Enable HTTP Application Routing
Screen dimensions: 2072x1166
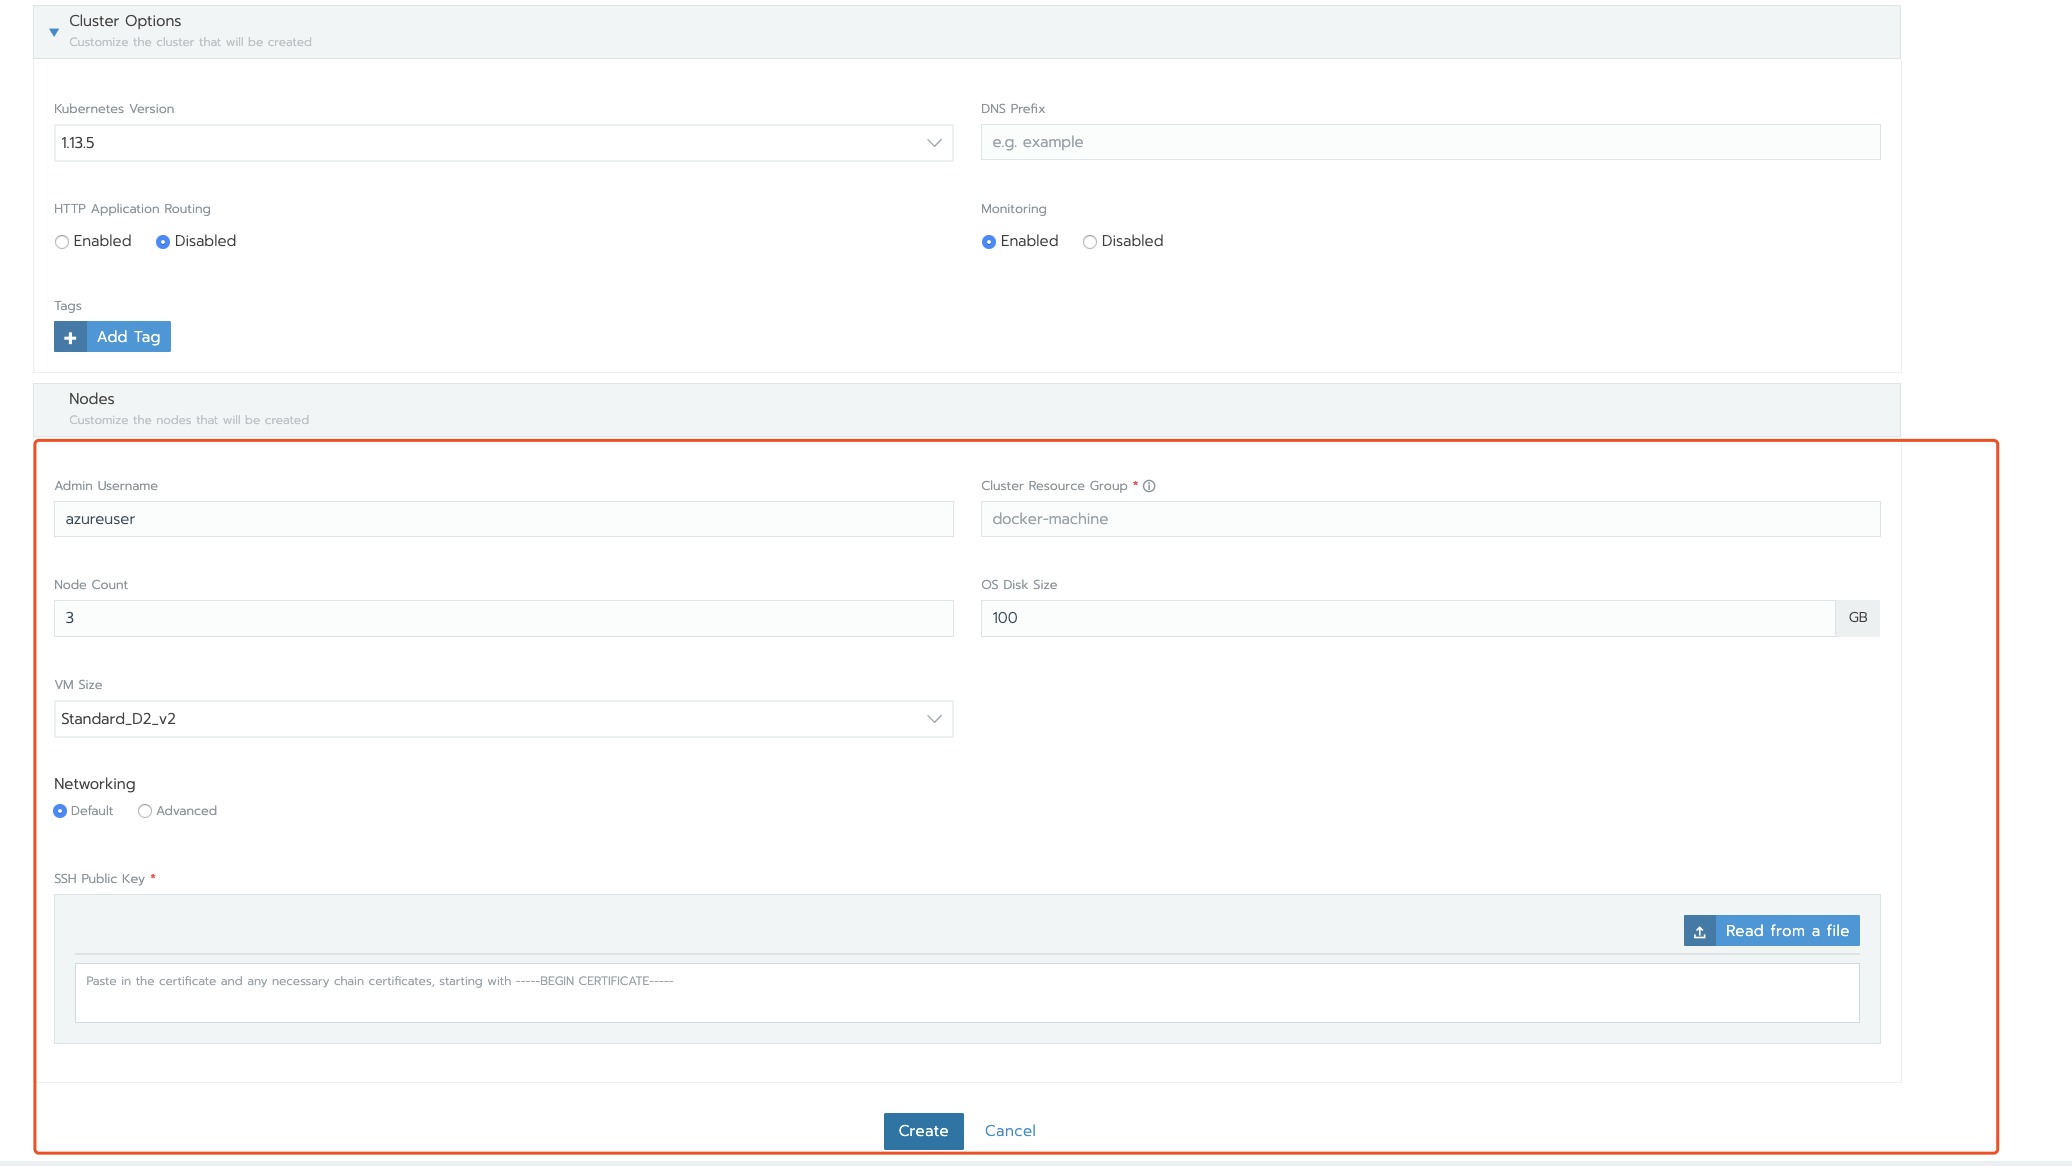point(62,242)
